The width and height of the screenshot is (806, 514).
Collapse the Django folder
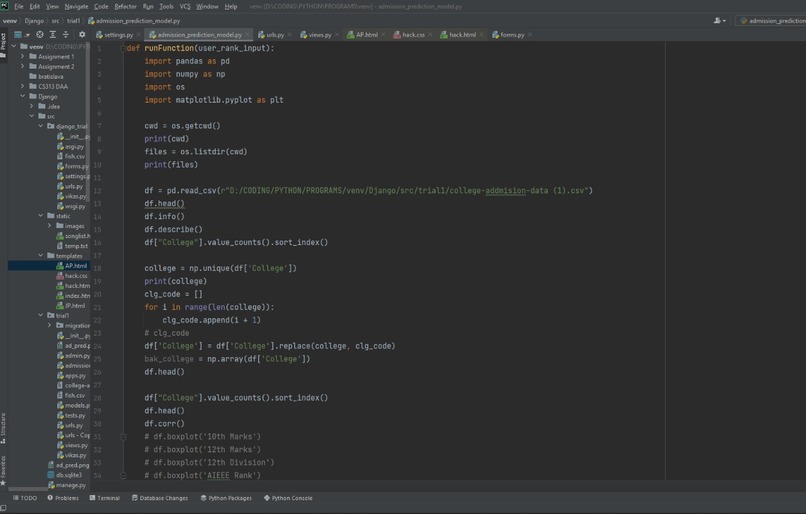(22, 96)
